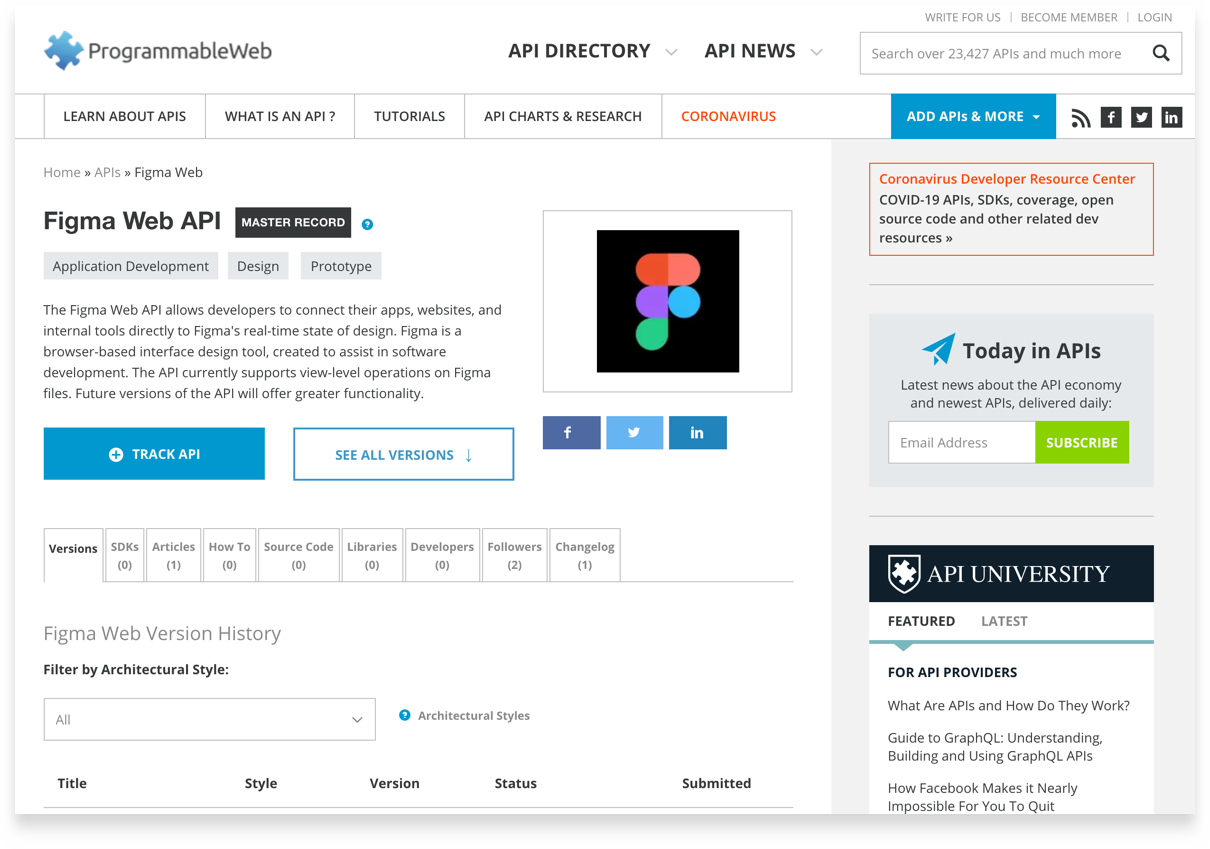Click the help icon beside MASTER RECORD
Viewport: 1210px width, 849px height.
pos(367,224)
